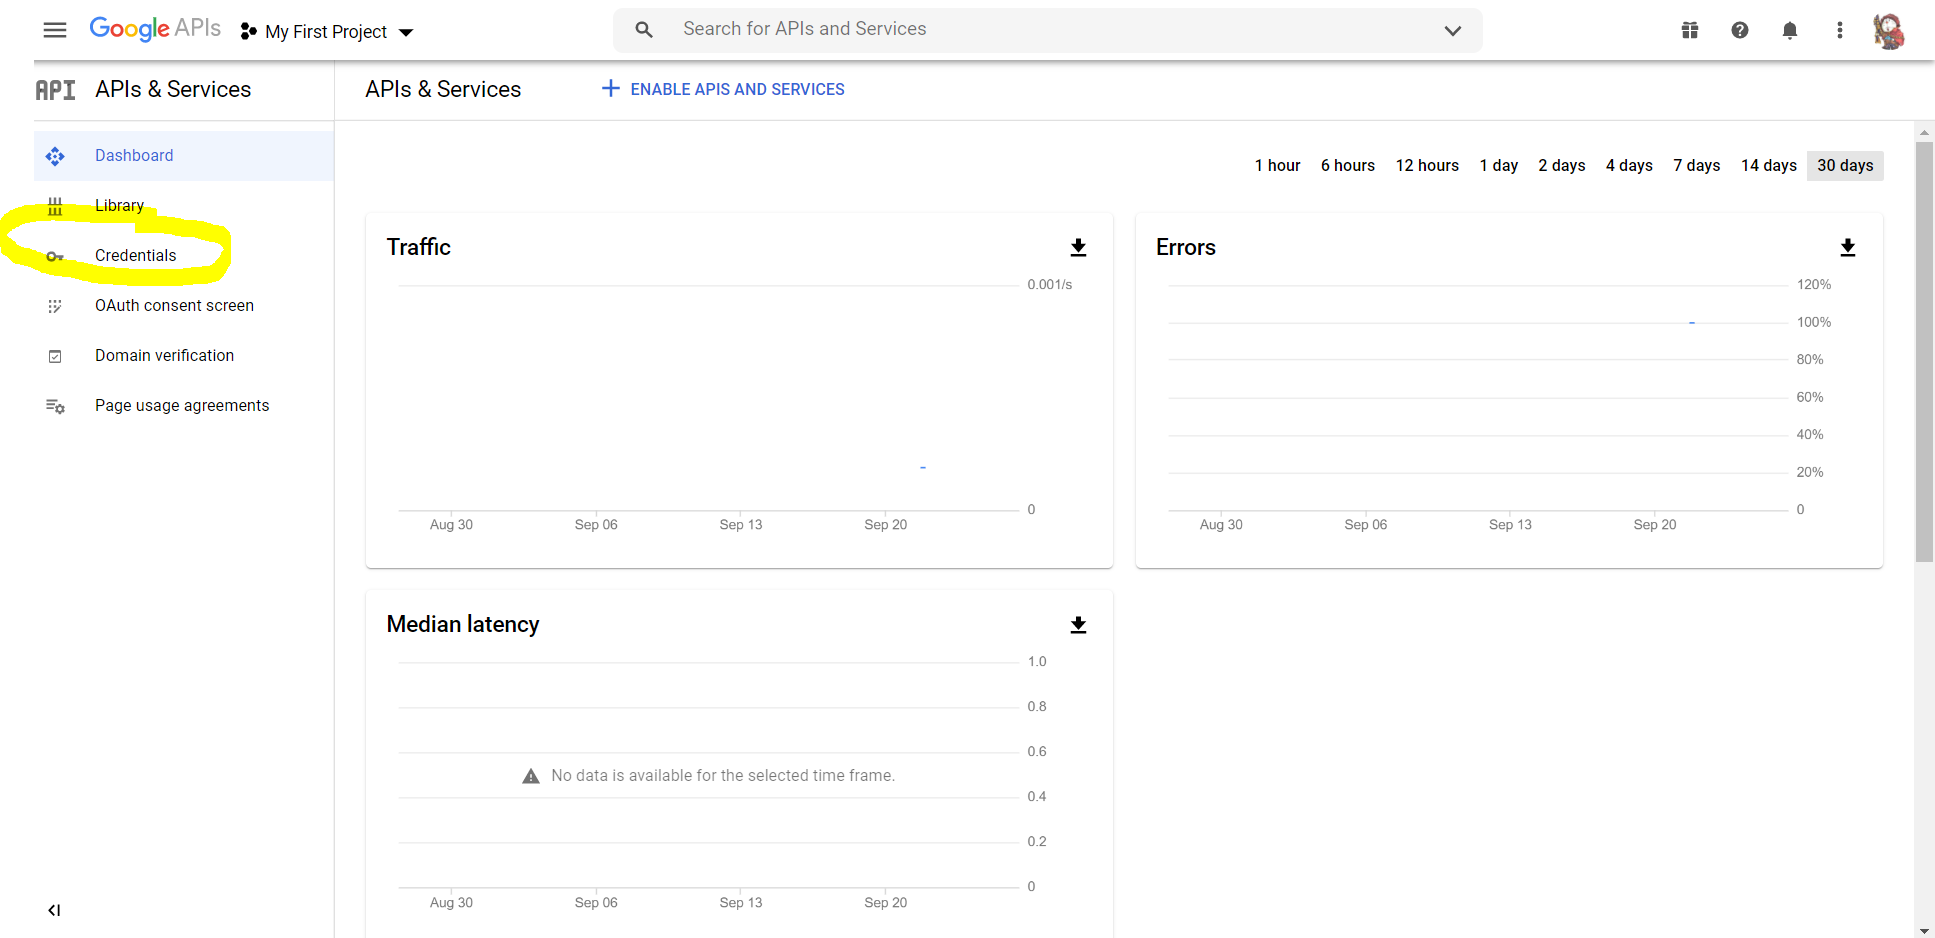Open the notifications bell
Viewport: 1935px width, 938px height.
tap(1790, 30)
